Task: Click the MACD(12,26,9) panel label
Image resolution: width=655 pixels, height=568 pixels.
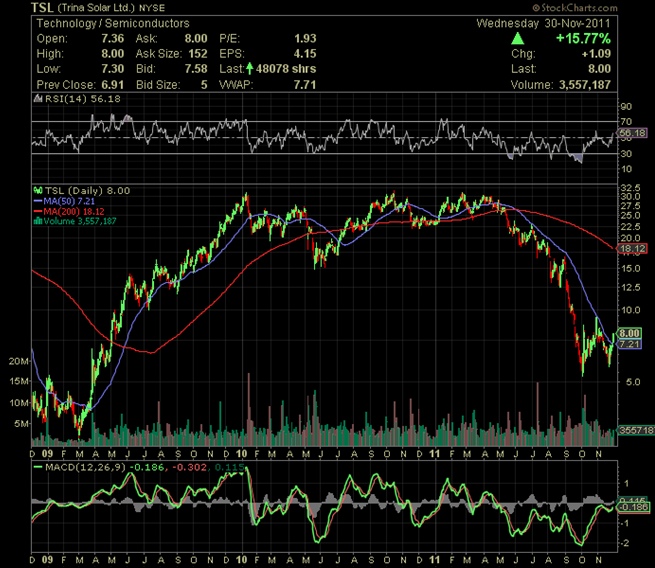Action: coord(85,467)
